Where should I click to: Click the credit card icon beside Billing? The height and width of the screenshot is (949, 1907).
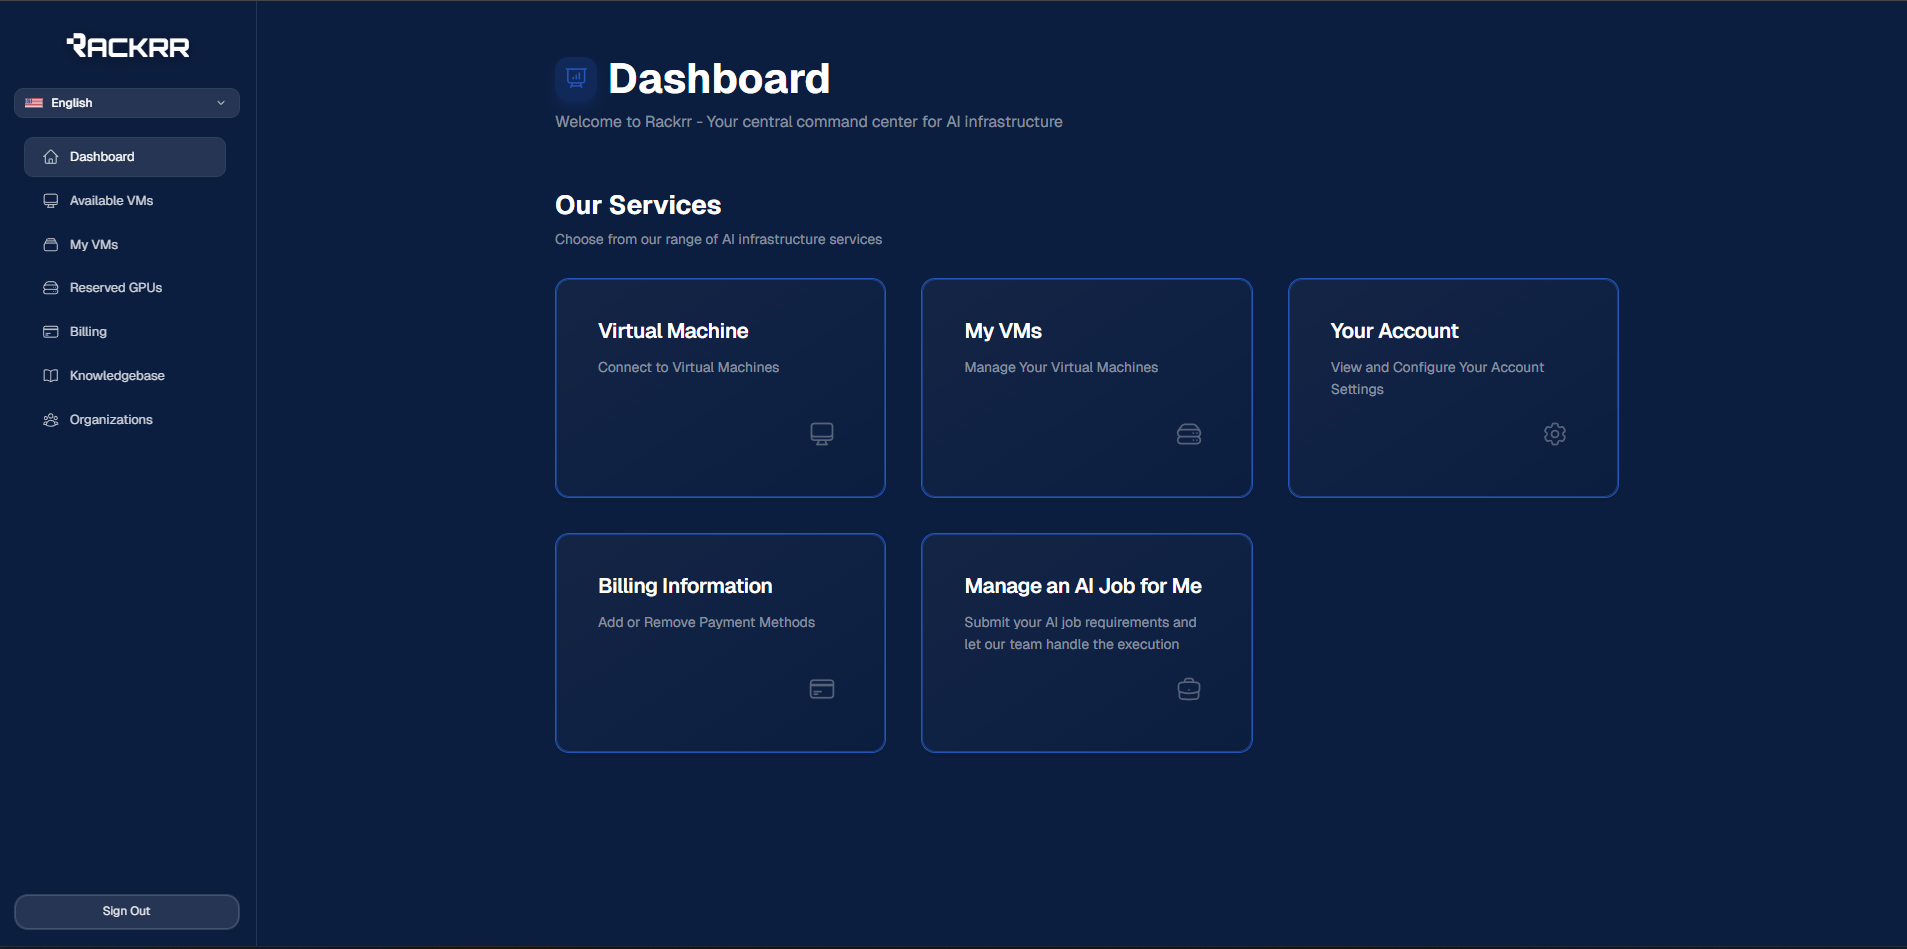[49, 331]
